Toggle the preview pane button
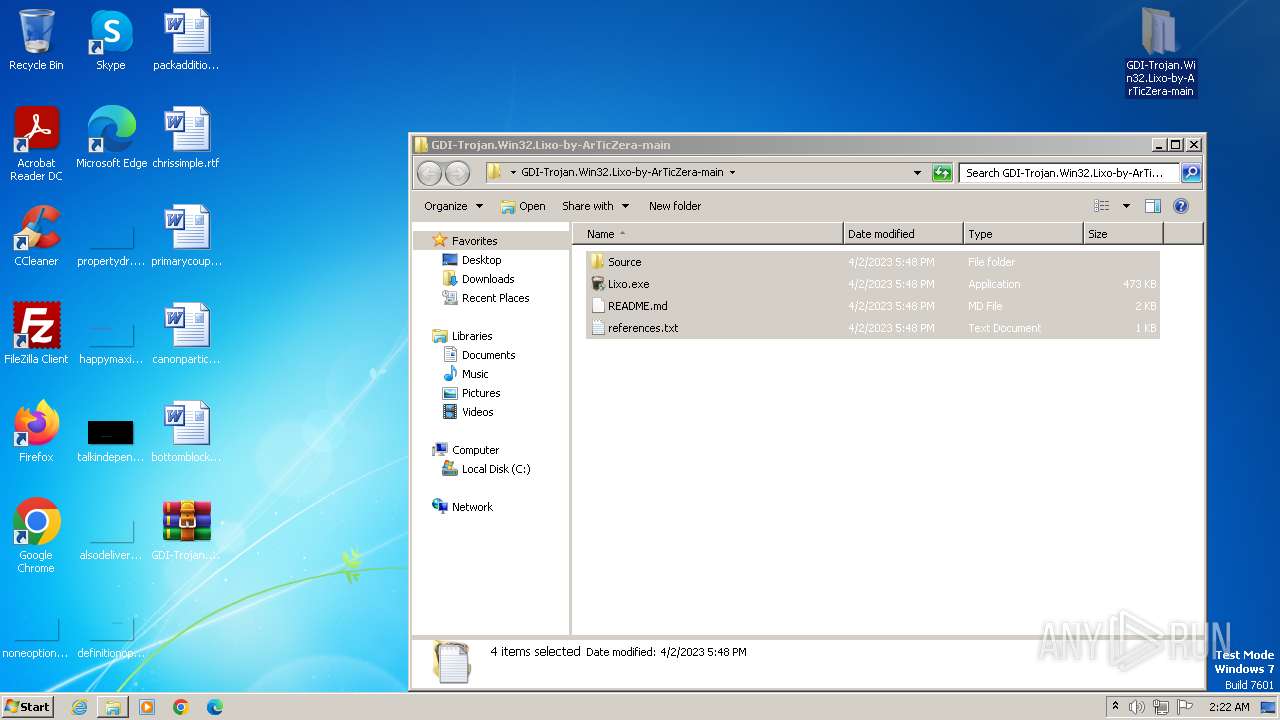1280x720 pixels. (1152, 206)
